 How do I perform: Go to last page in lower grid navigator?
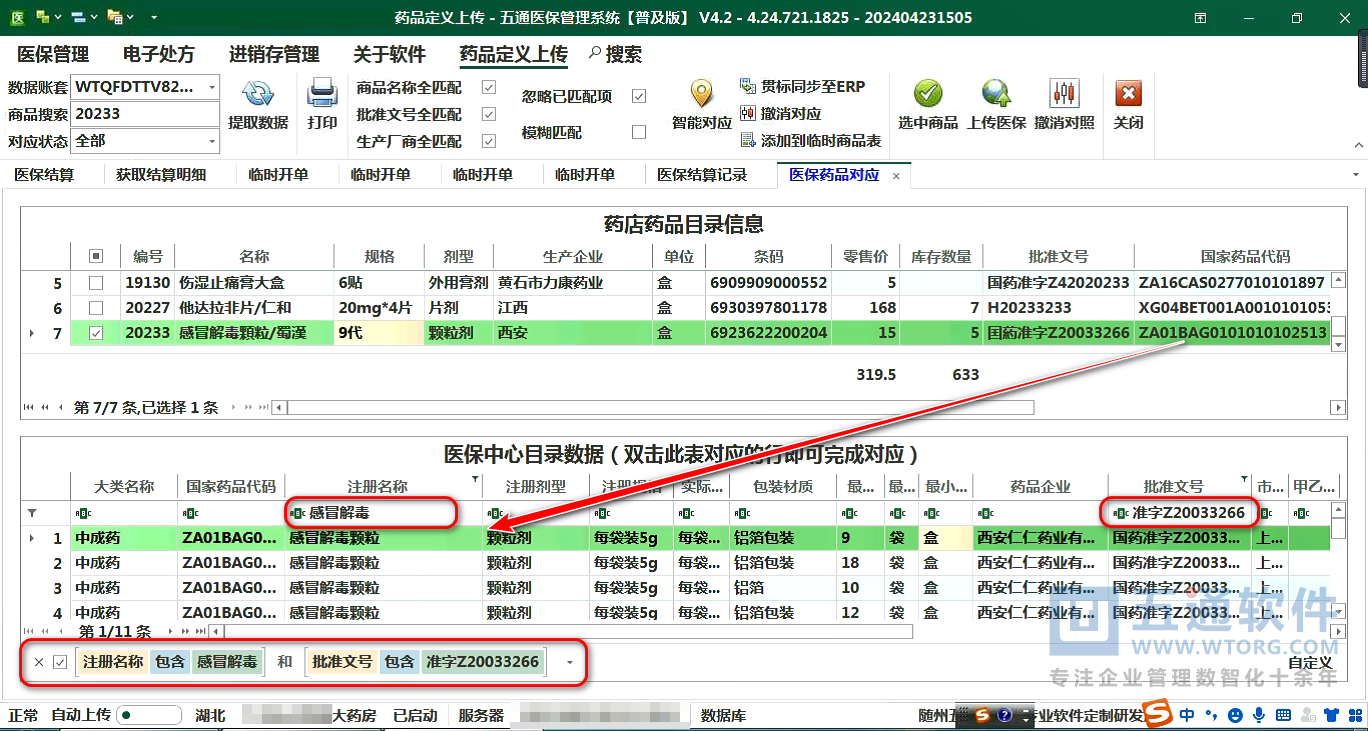(201, 631)
